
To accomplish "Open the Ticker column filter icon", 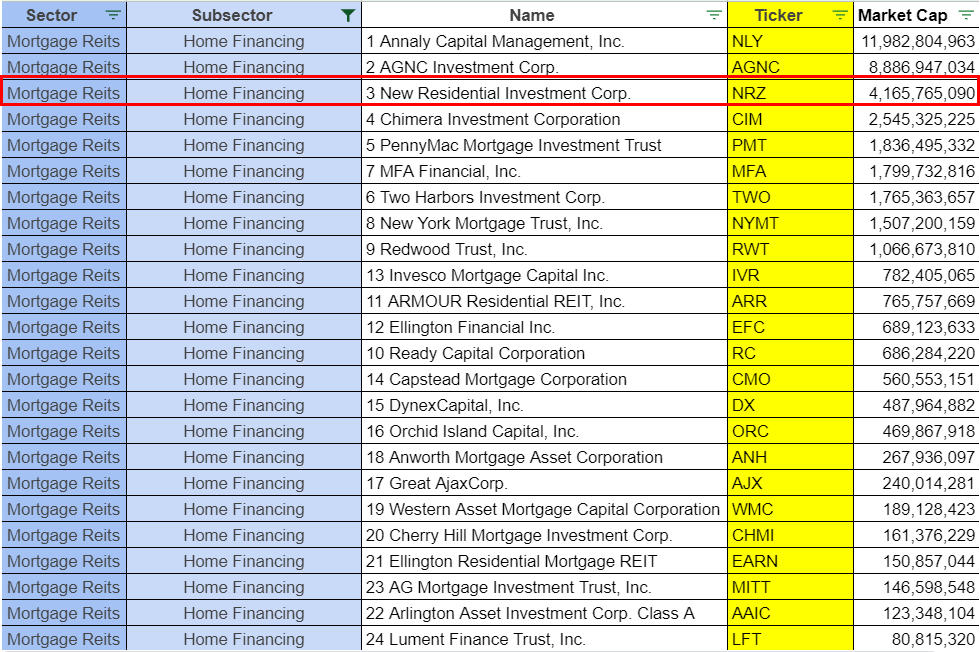I will pyautogui.click(x=841, y=15).
